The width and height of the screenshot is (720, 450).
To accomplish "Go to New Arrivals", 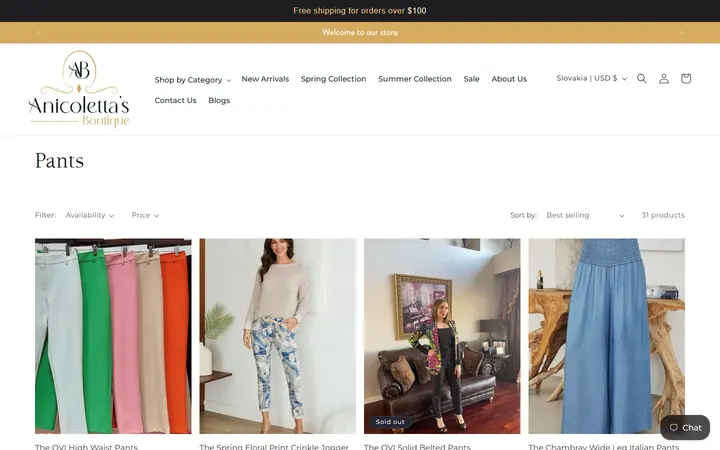I will click(x=265, y=79).
